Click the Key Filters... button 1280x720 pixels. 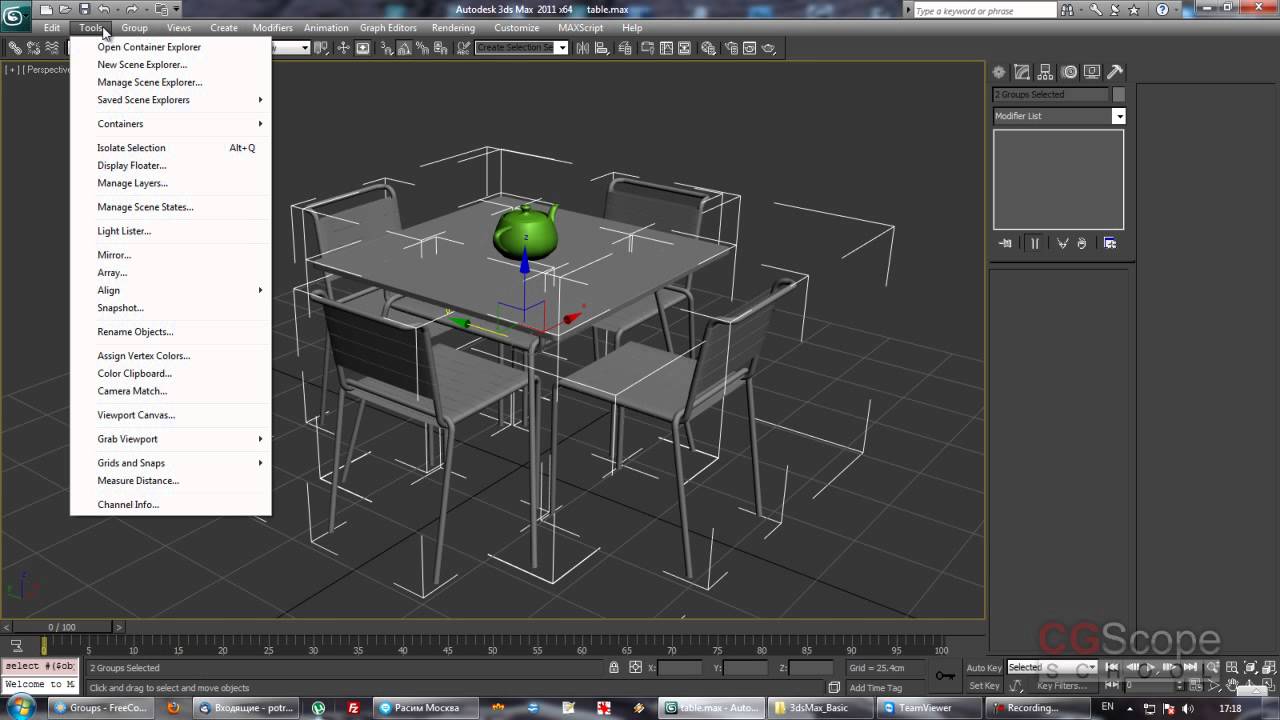click(1061, 686)
